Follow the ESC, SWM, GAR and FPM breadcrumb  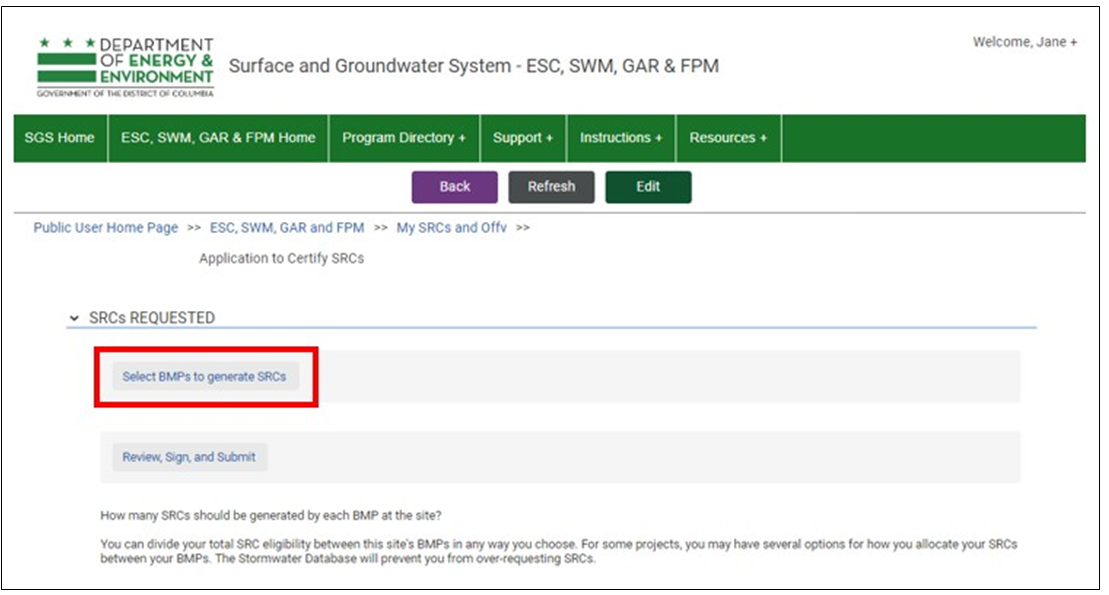click(x=287, y=228)
